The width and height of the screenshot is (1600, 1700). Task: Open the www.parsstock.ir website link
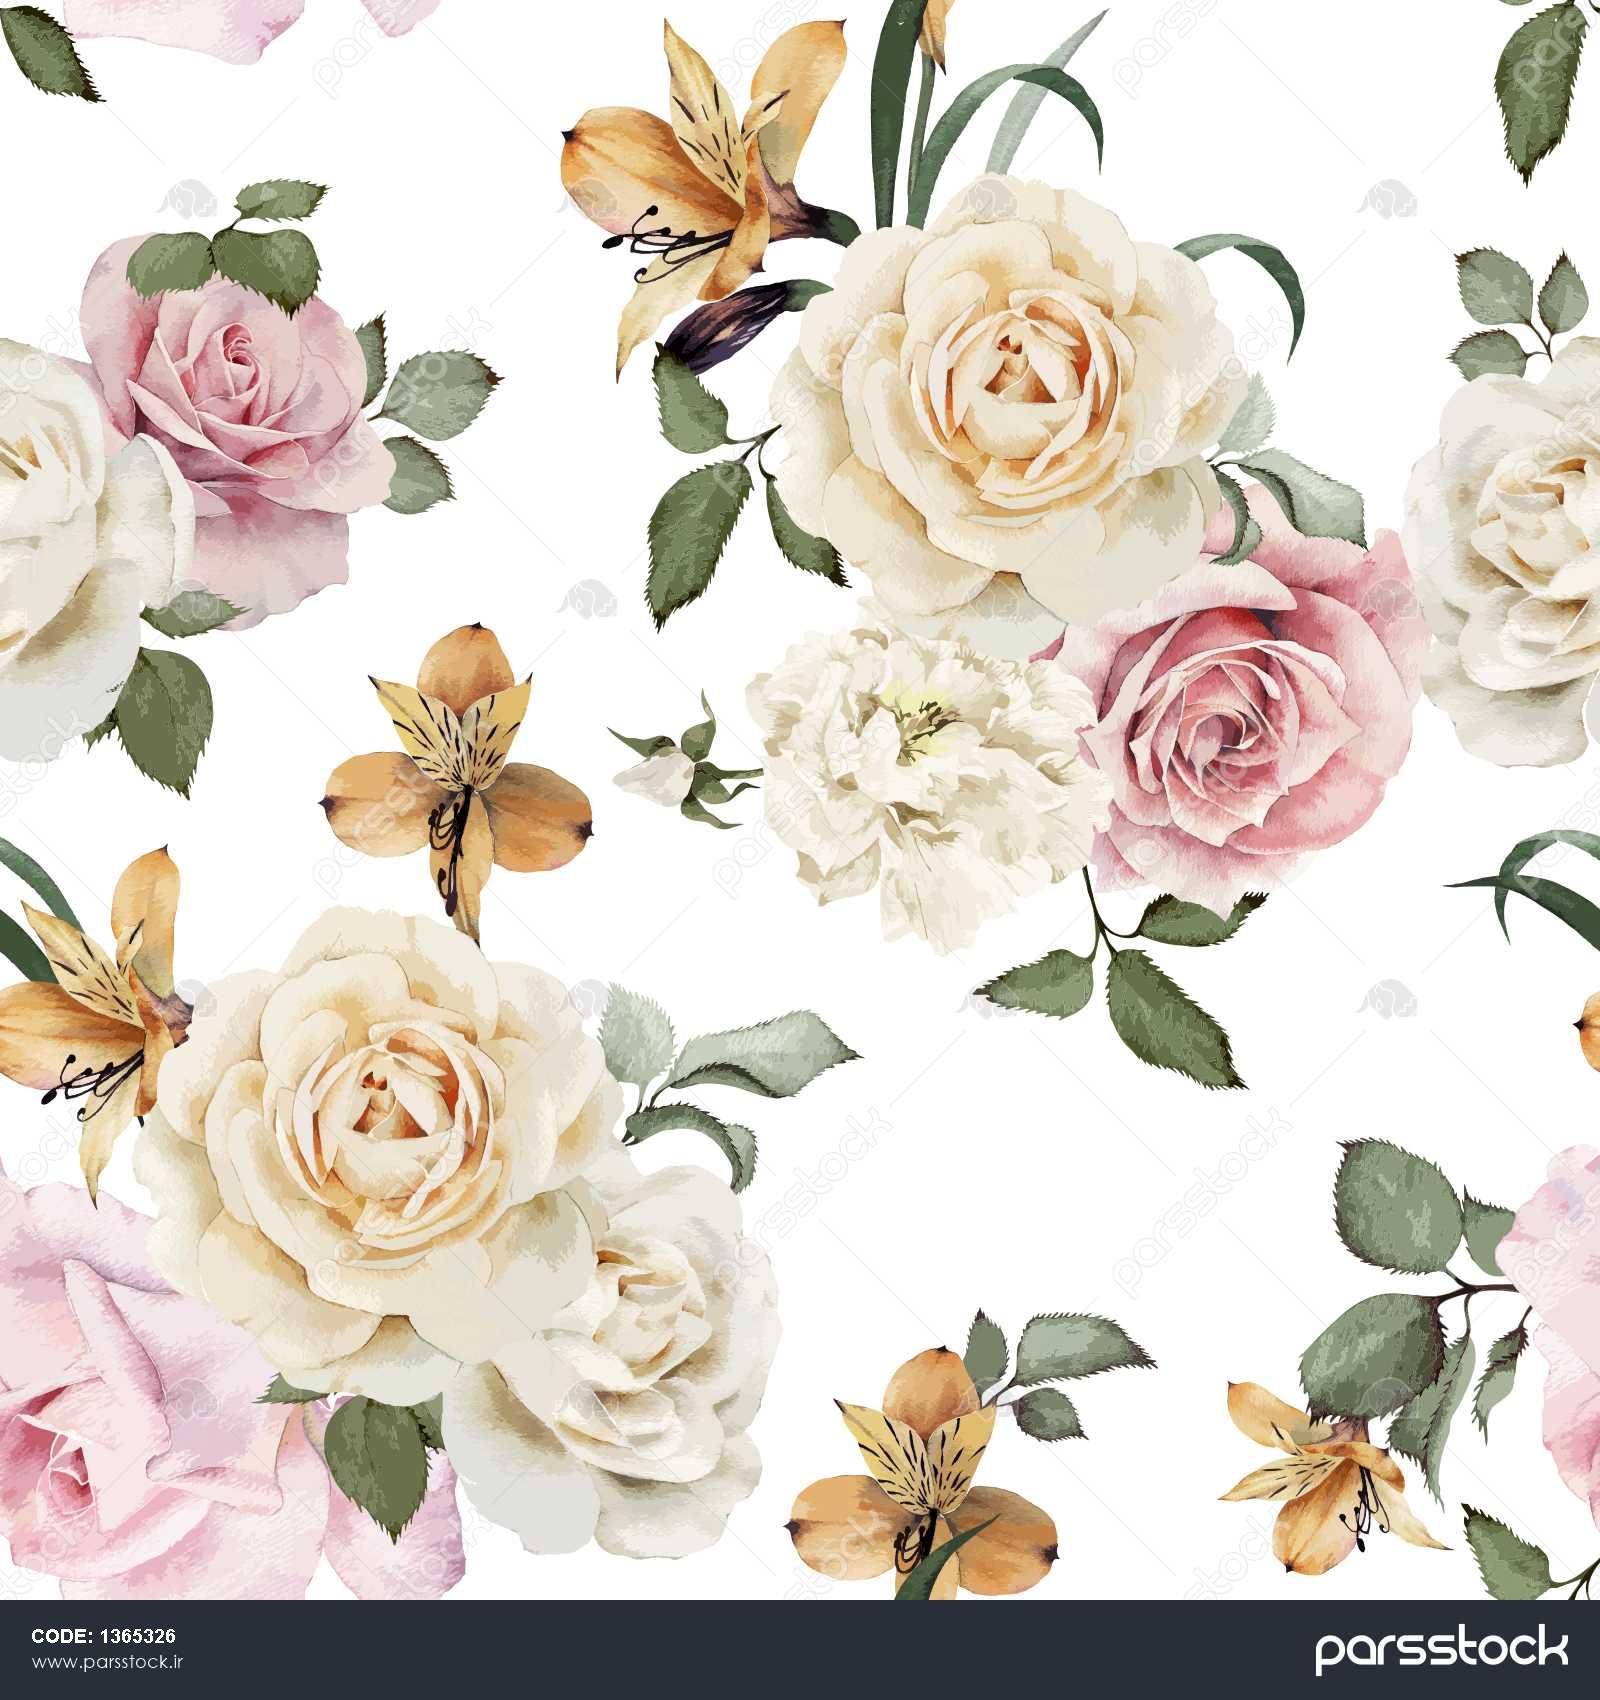point(104,1663)
